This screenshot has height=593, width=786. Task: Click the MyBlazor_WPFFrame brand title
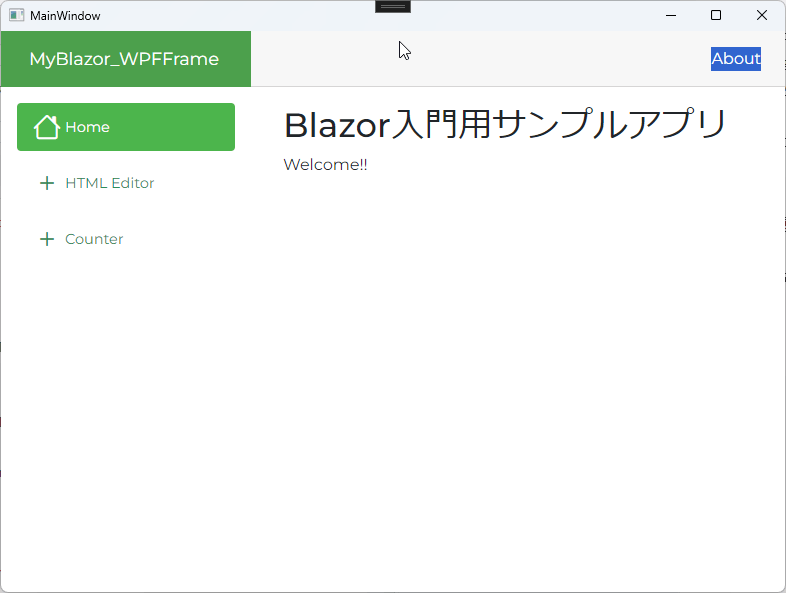click(x=124, y=59)
